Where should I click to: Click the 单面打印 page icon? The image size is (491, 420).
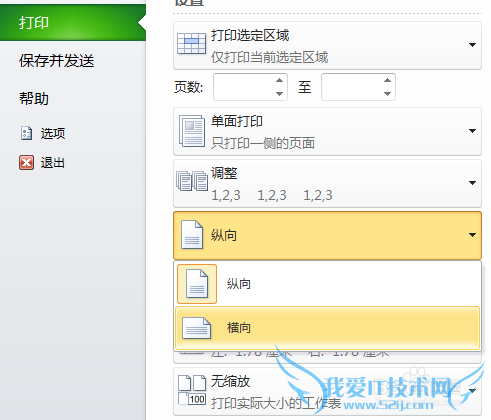tap(192, 131)
